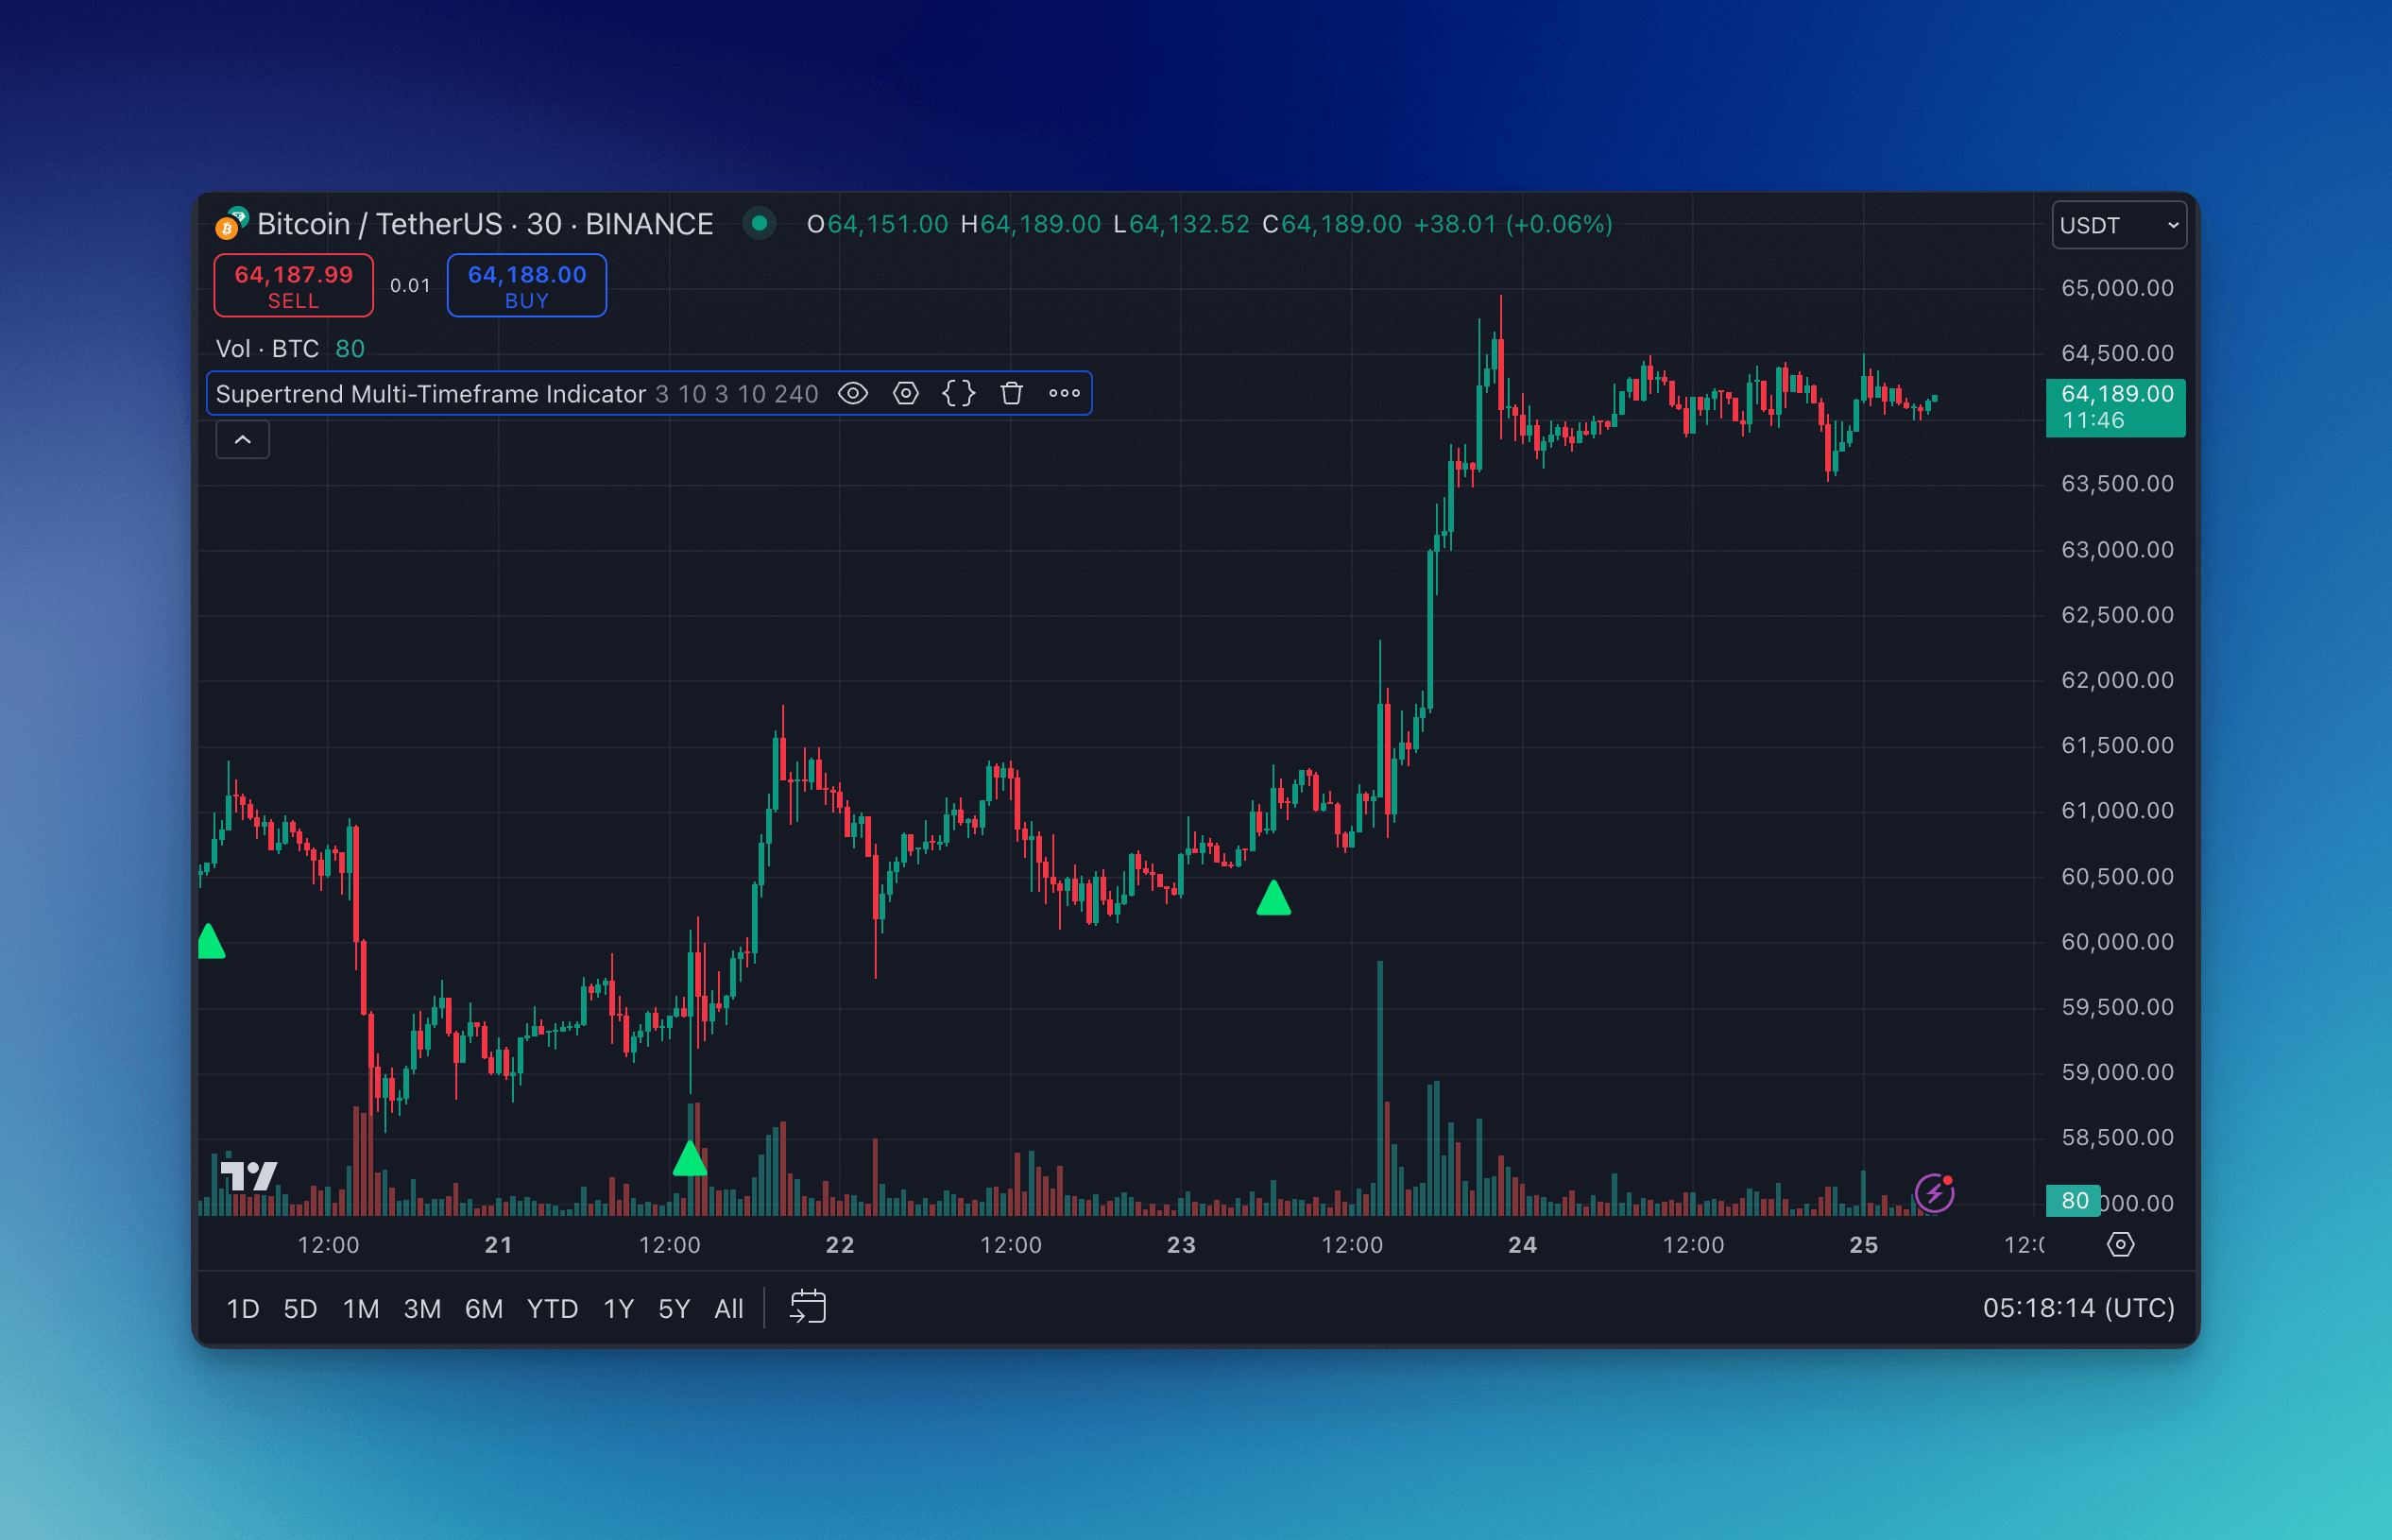This screenshot has width=2392, height=1540.
Task: Select the All time range
Action: (729, 1308)
